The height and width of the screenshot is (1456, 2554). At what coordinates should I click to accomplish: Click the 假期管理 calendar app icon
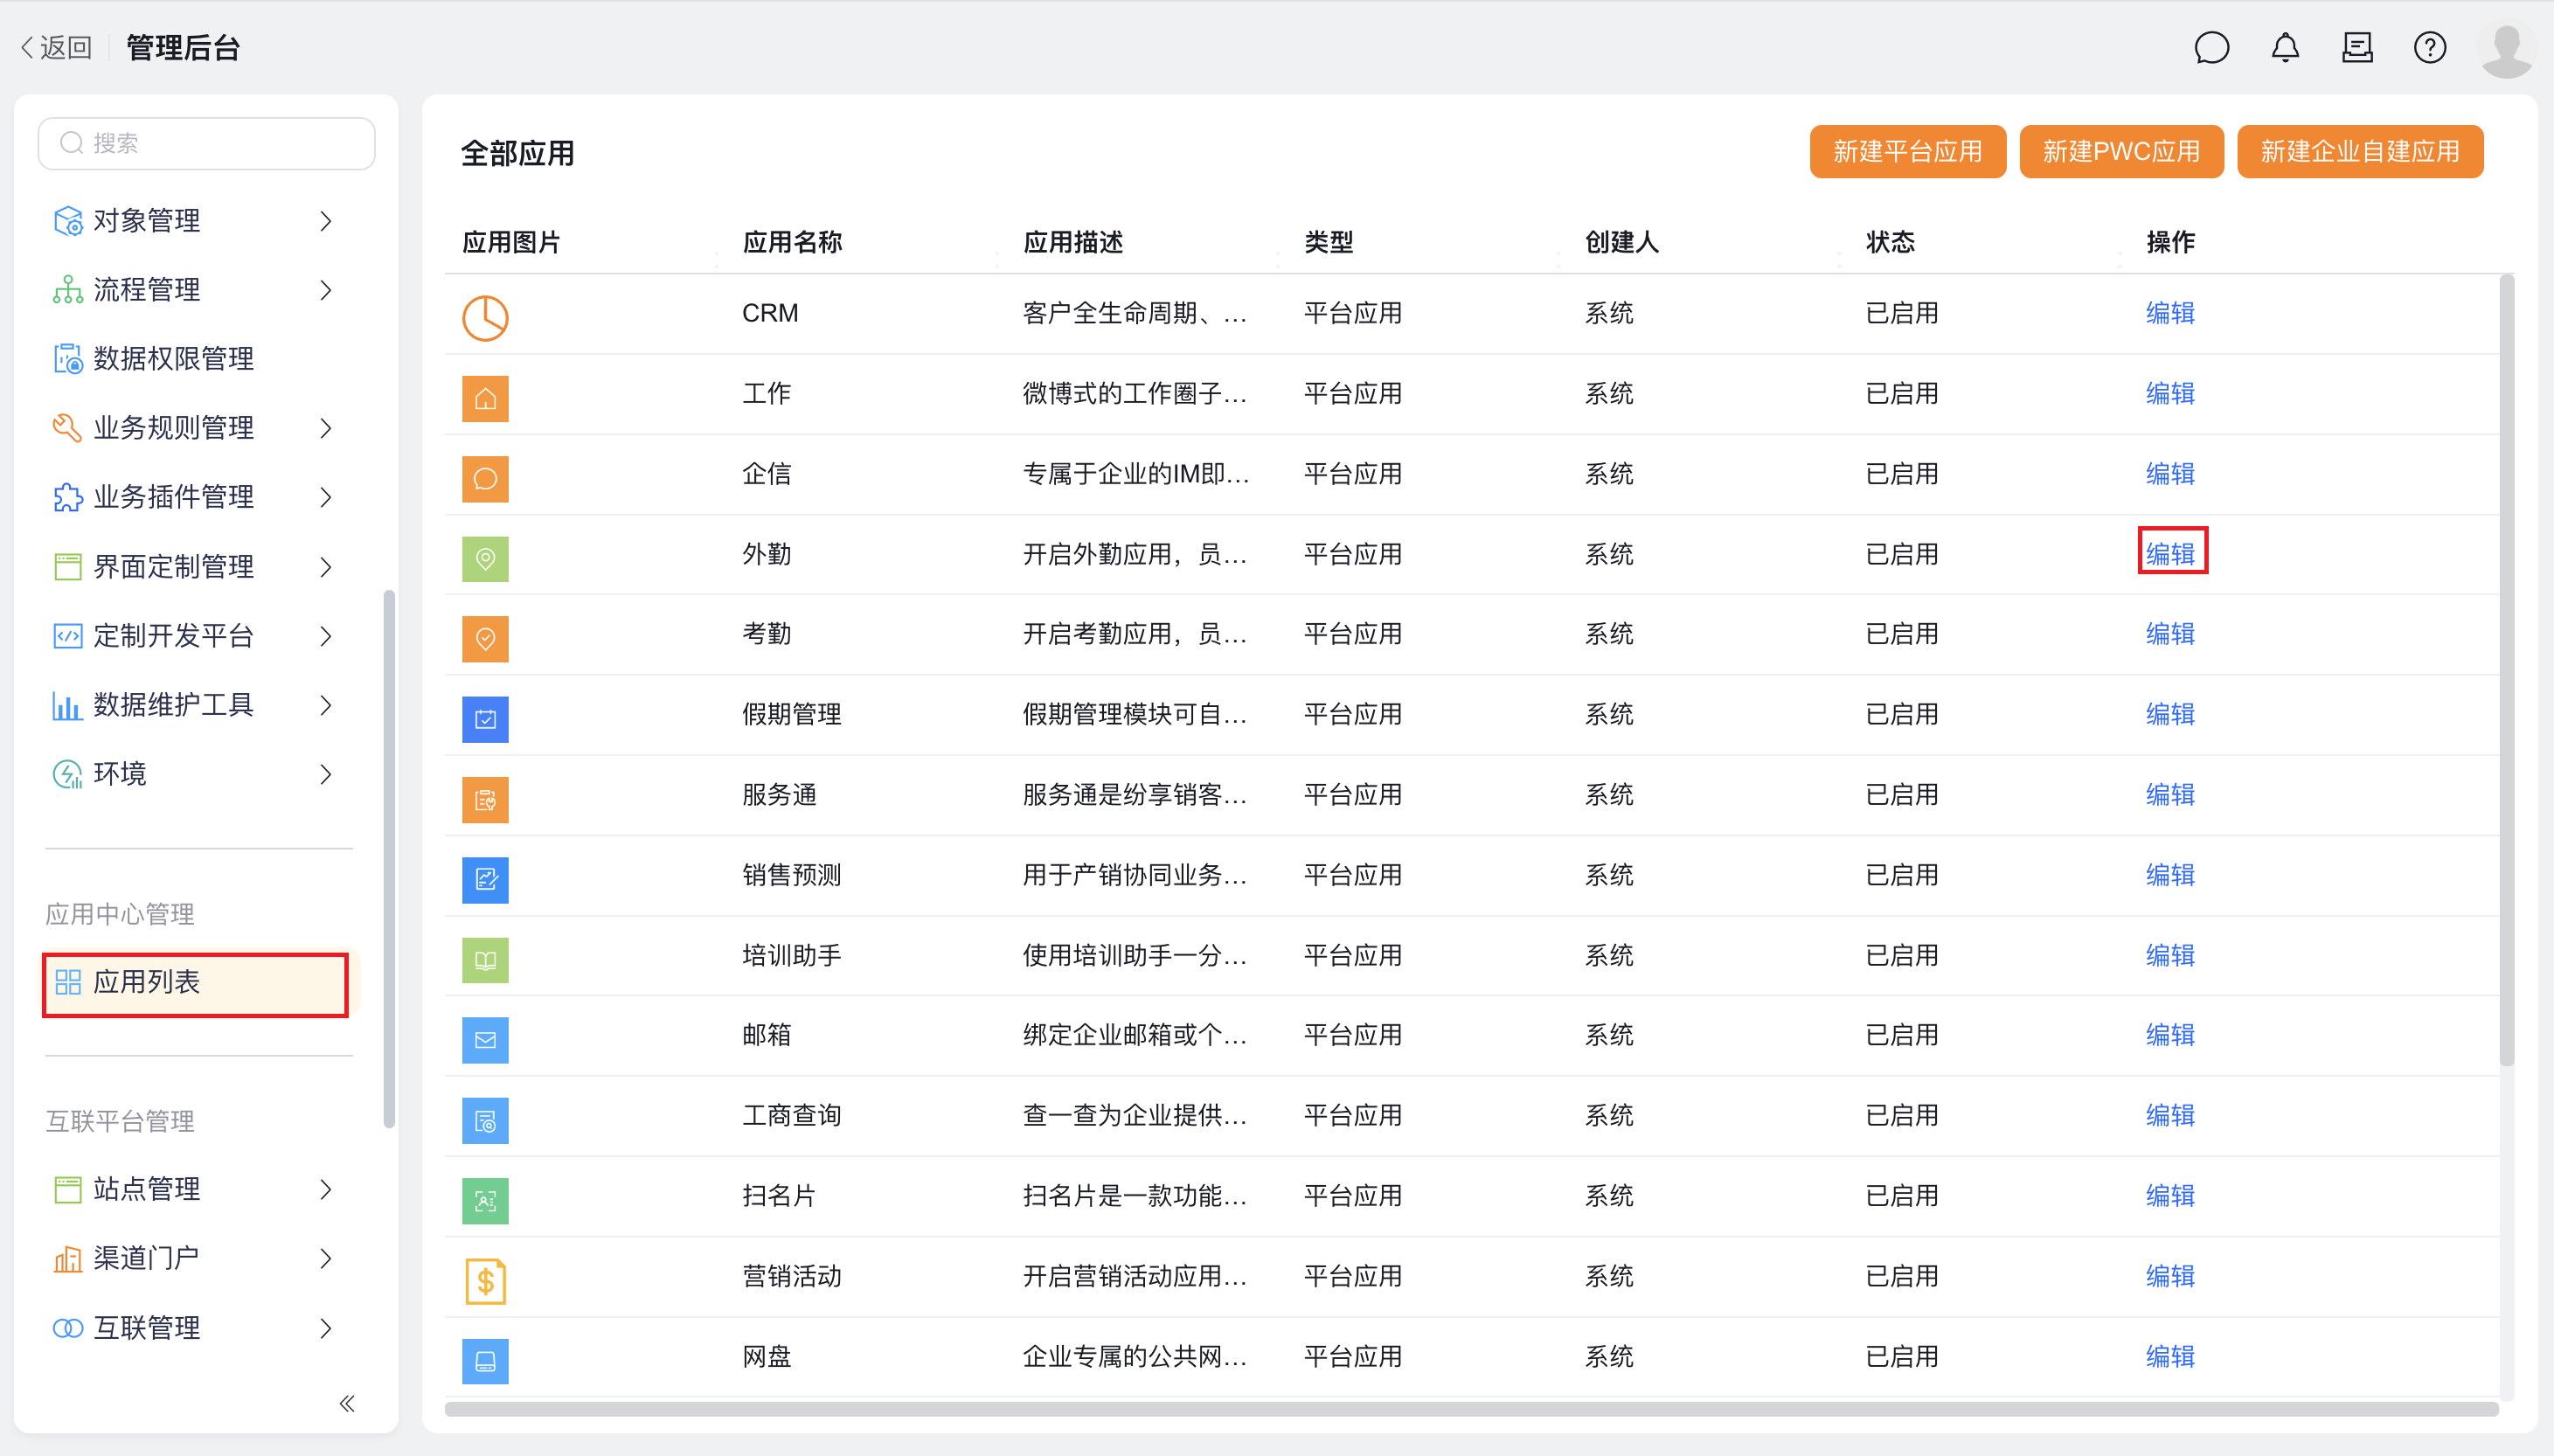485,719
